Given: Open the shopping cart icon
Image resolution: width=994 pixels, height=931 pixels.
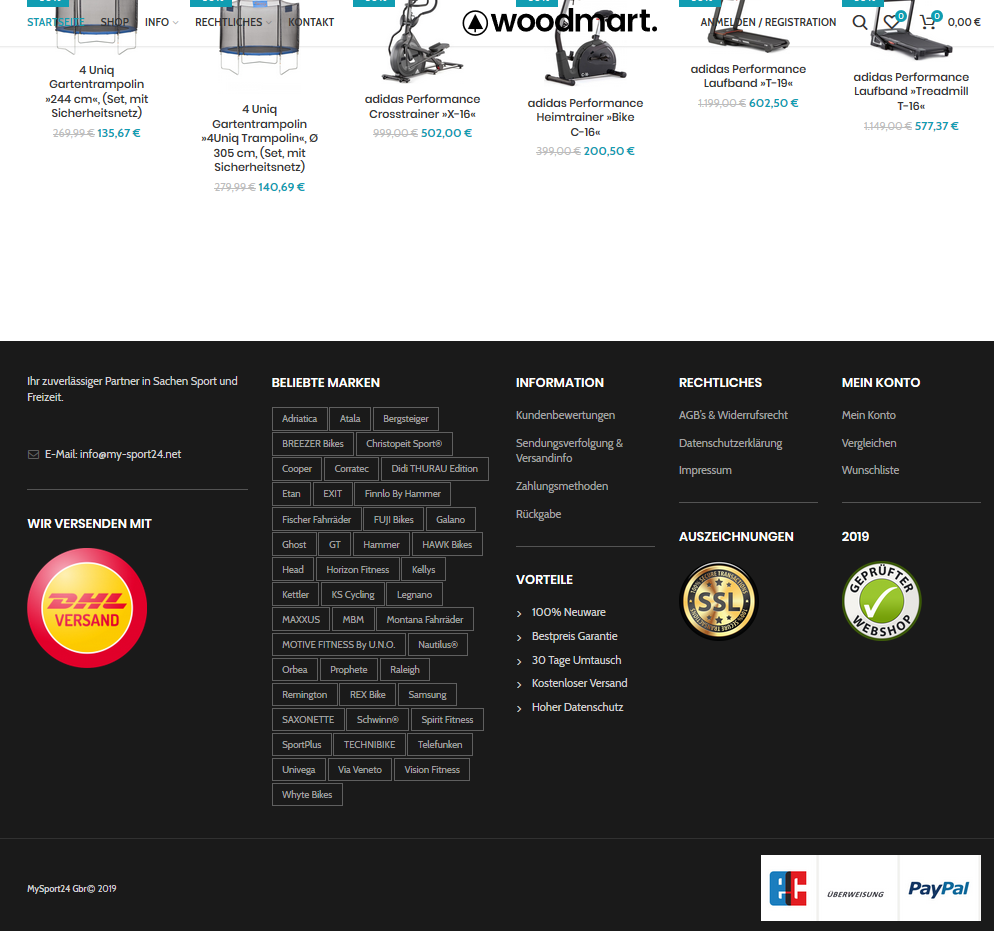Looking at the screenshot, I should click(x=929, y=22).
